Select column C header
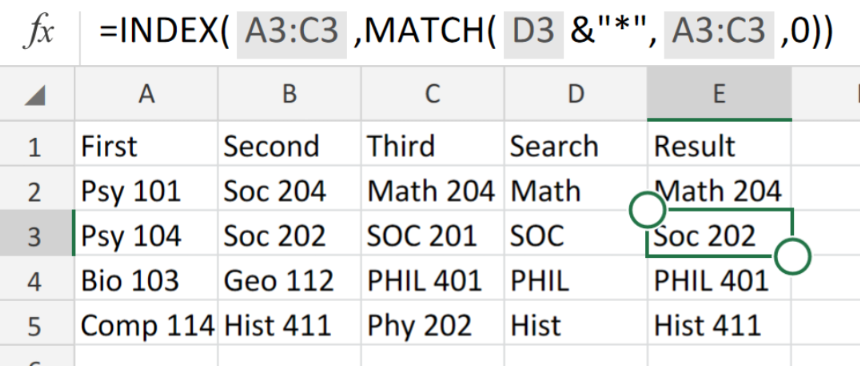The height and width of the screenshot is (366, 860). pos(433,94)
